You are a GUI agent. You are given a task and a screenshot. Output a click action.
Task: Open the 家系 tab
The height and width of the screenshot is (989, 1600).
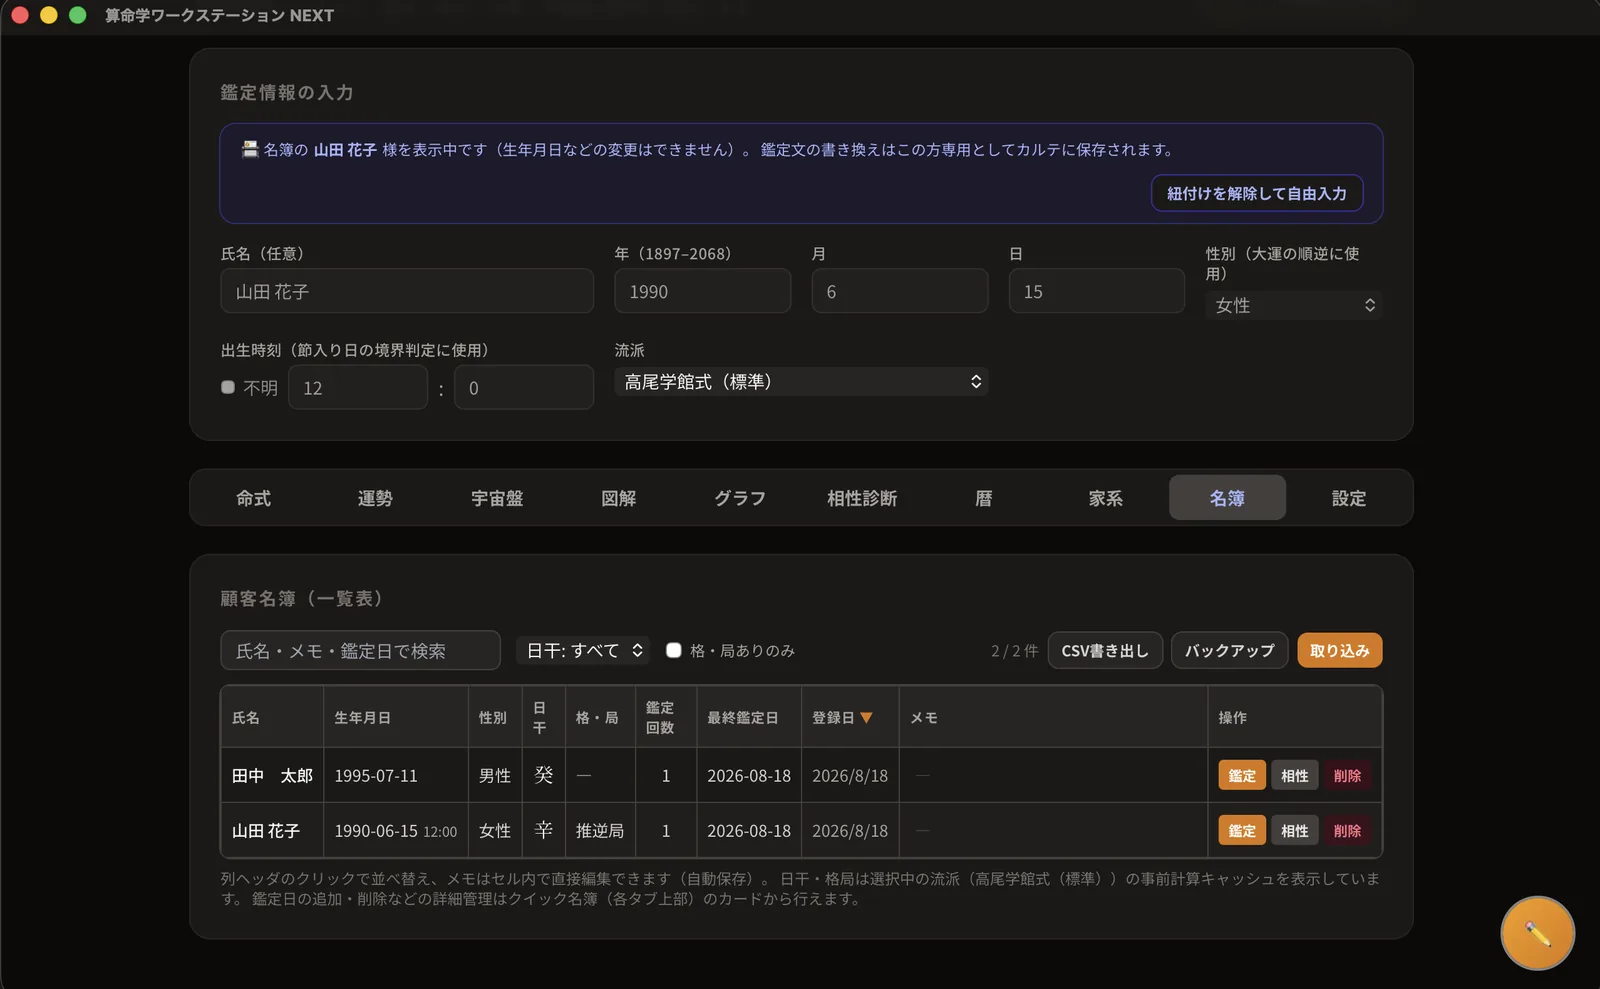coord(1106,498)
